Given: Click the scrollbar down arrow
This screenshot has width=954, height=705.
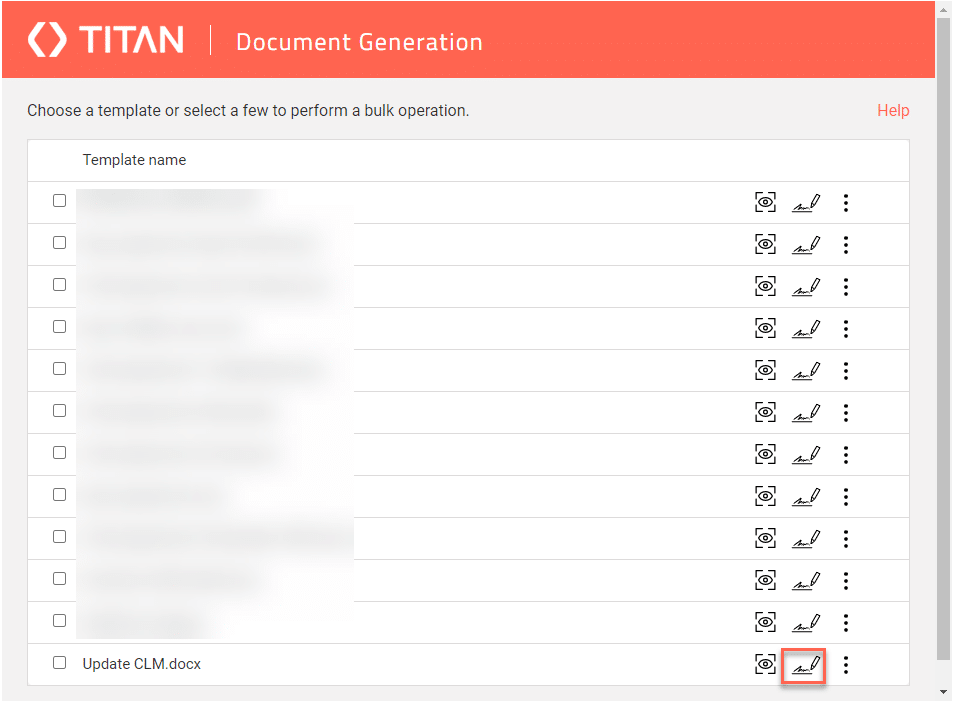Looking at the screenshot, I should pos(943,692).
